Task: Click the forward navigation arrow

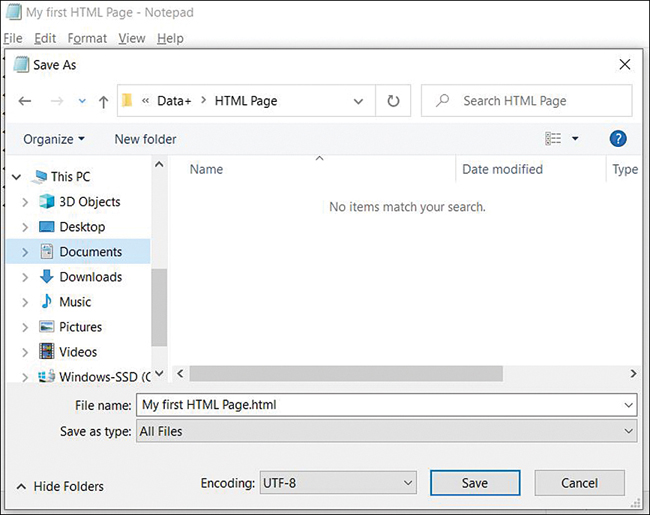Action: (57, 101)
